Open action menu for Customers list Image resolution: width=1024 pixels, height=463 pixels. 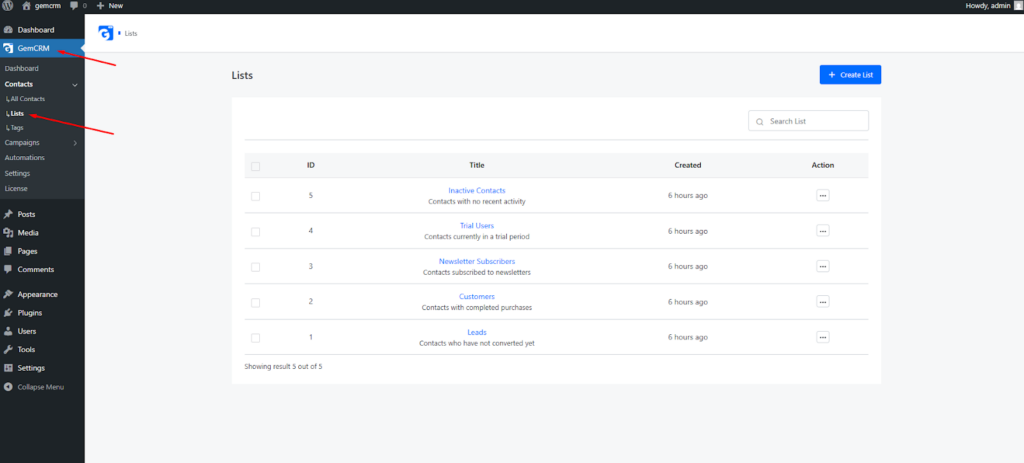(823, 301)
